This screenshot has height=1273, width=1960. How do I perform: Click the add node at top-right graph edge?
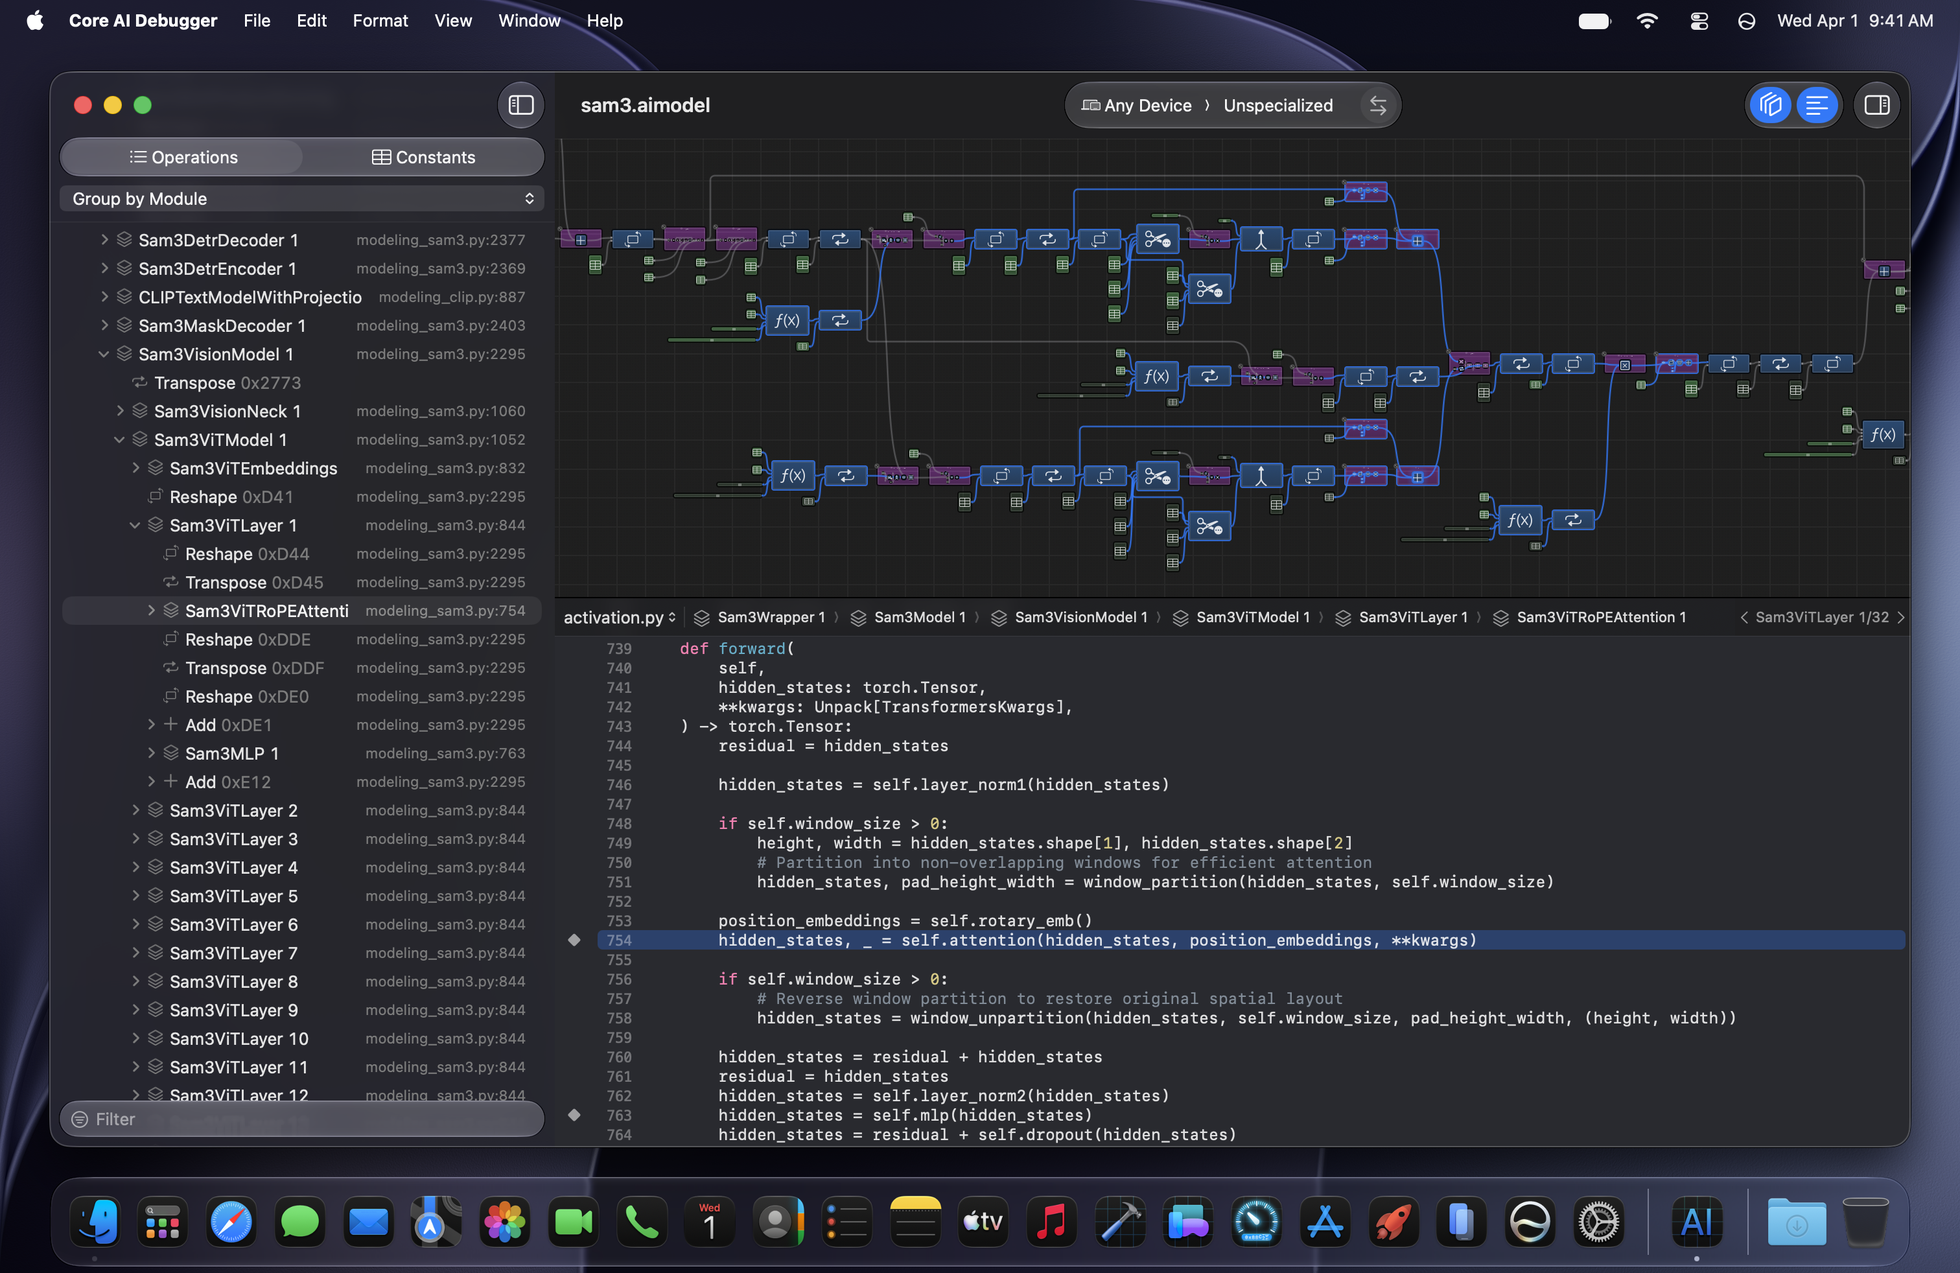(x=1884, y=271)
